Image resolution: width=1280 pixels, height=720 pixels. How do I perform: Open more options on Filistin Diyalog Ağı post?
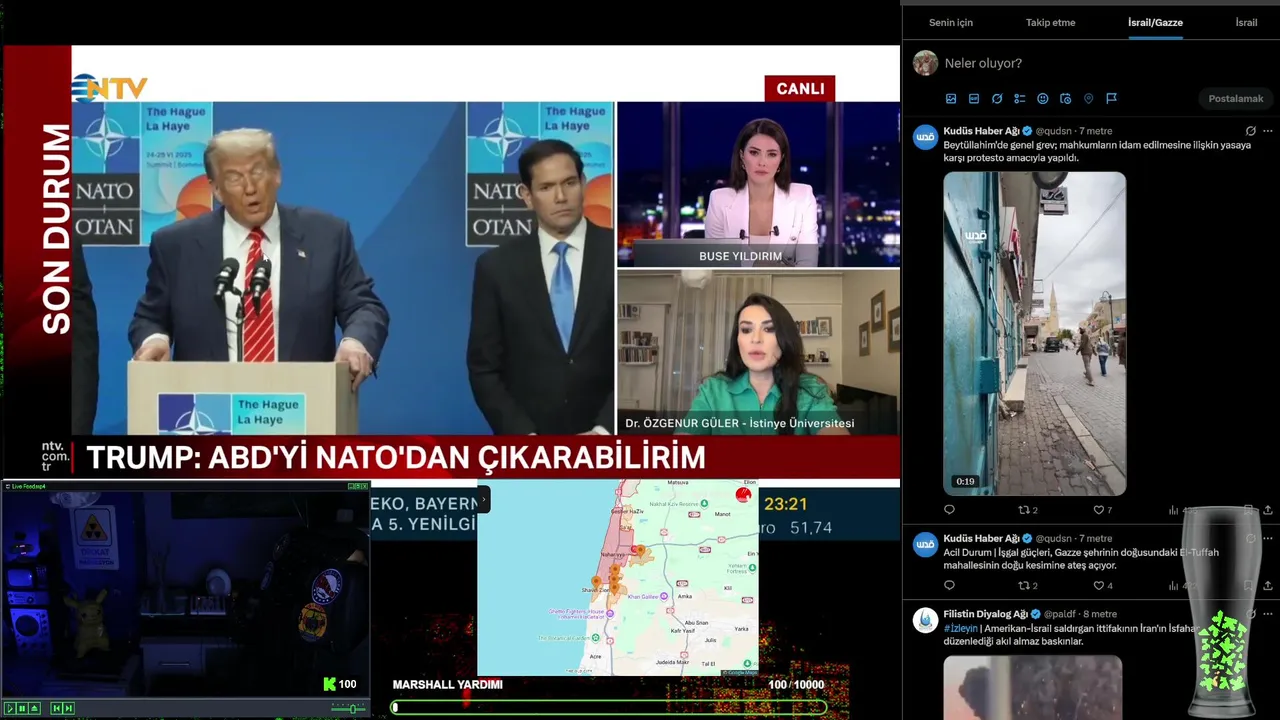pyautogui.click(x=1268, y=614)
